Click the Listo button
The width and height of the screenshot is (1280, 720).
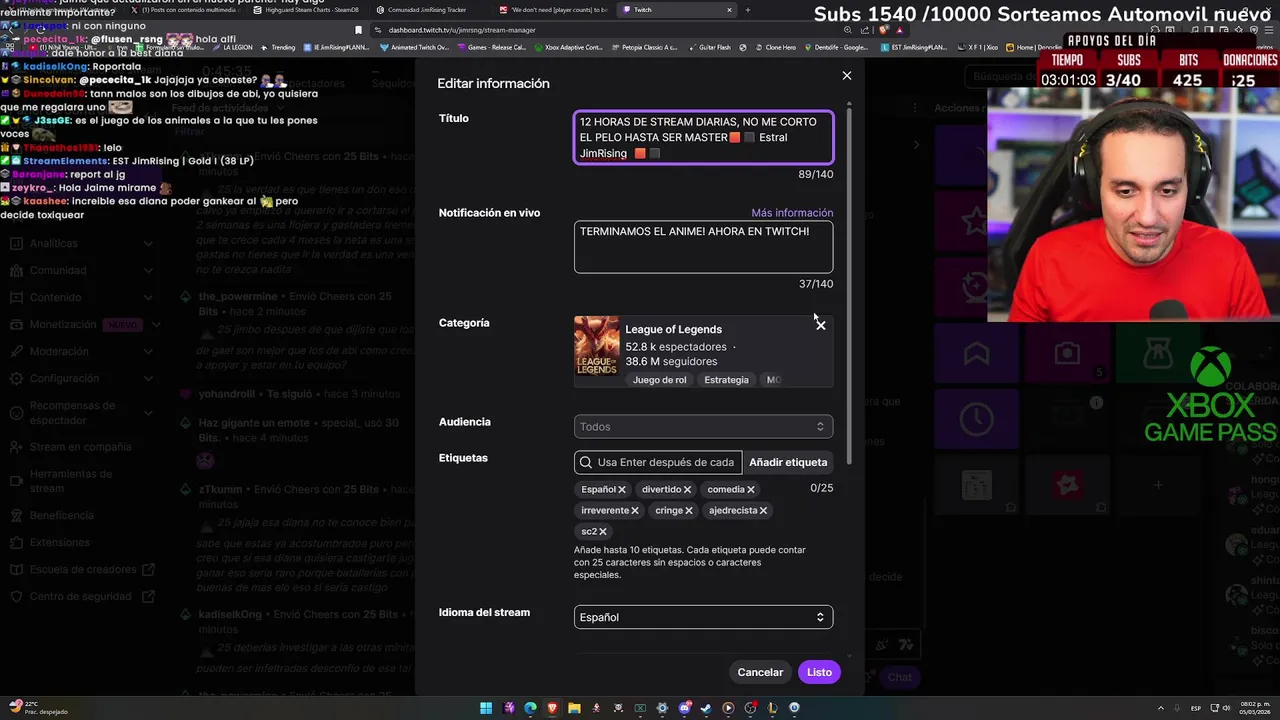point(819,672)
